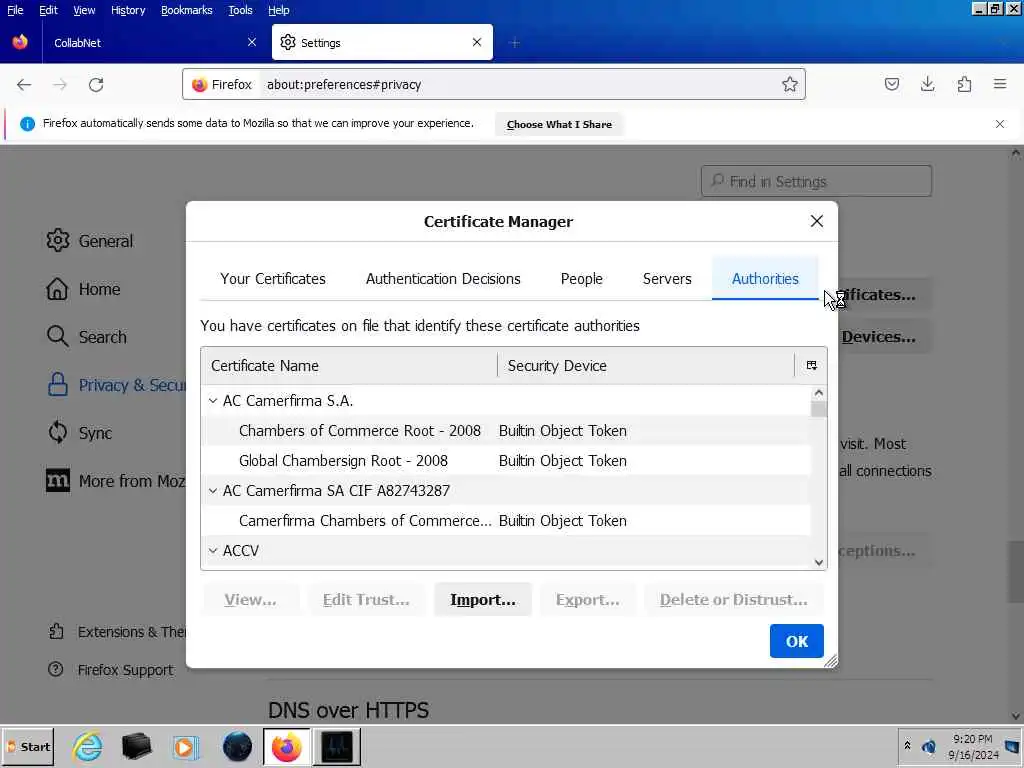
Task: Open the Save to Pocket icon
Action: (891, 84)
